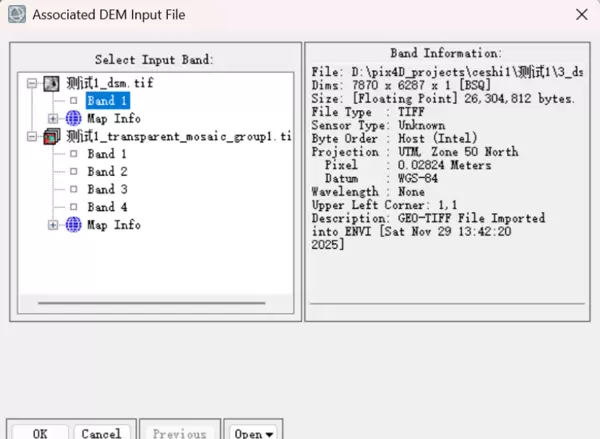Pick Band 3 in the band list
This screenshot has height=439, width=600.
click(x=106, y=189)
